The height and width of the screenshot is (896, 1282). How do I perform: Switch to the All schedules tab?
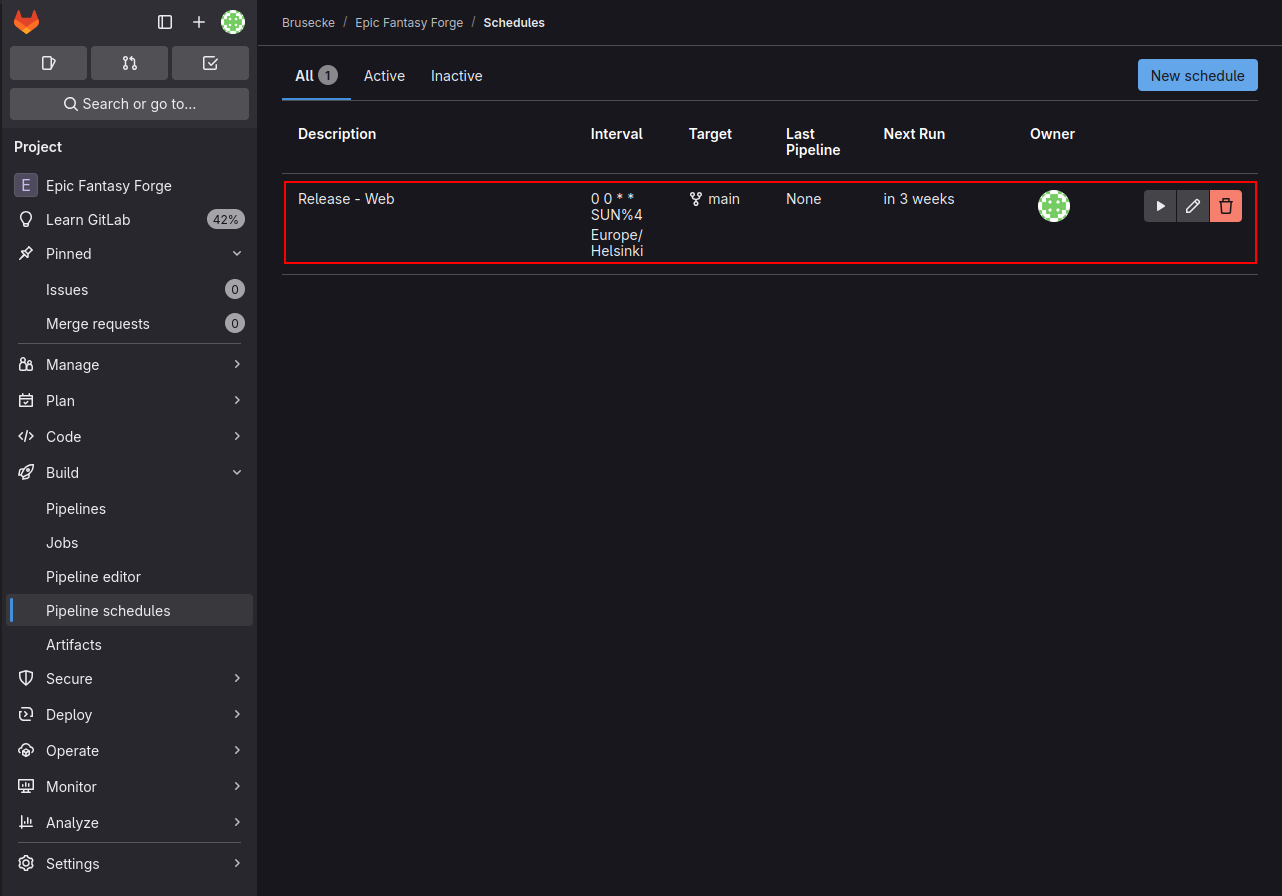click(316, 76)
